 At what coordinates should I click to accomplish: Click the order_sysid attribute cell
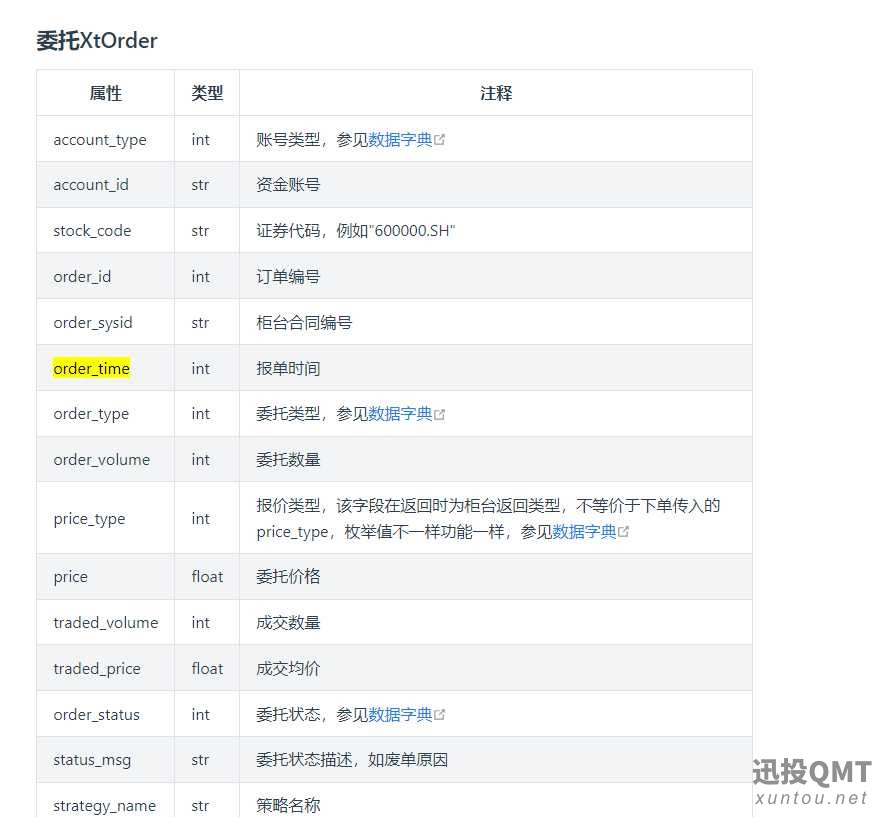coord(93,323)
